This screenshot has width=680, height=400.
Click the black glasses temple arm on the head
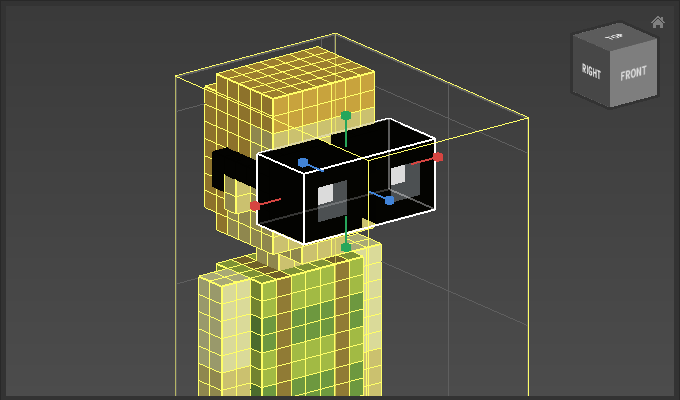(x=228, y=165)
